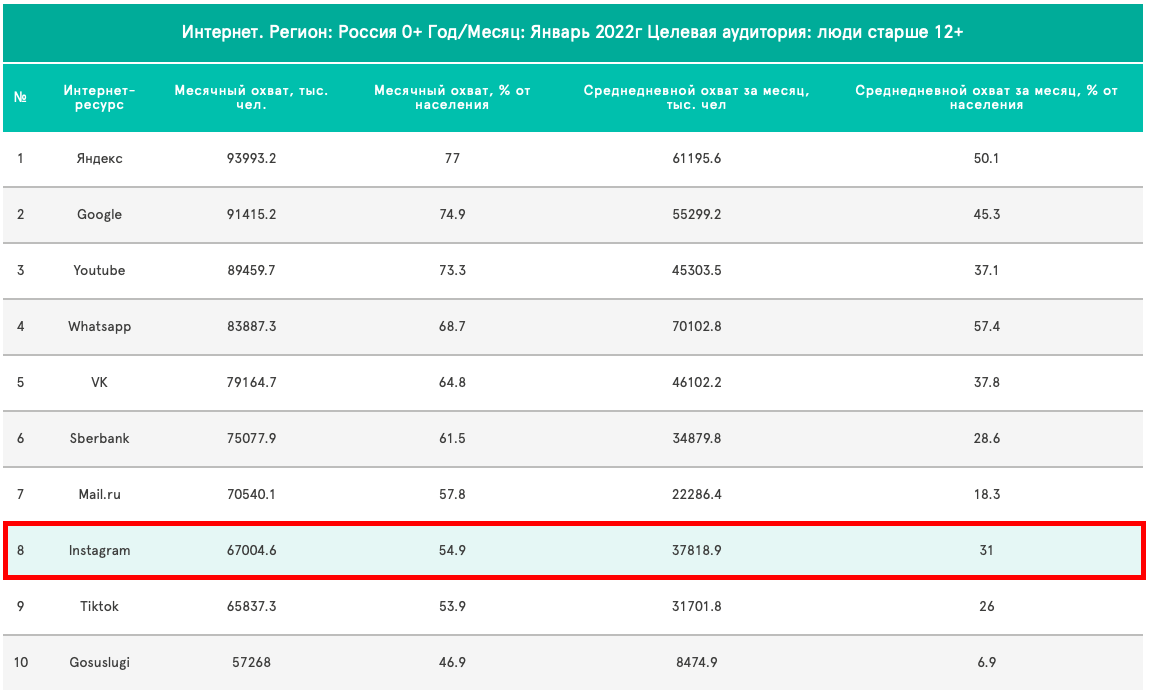Select the Sberbank resource name
Image resolution: width=1151 pixels, height=696 pixels.
(x=99, y=438)
